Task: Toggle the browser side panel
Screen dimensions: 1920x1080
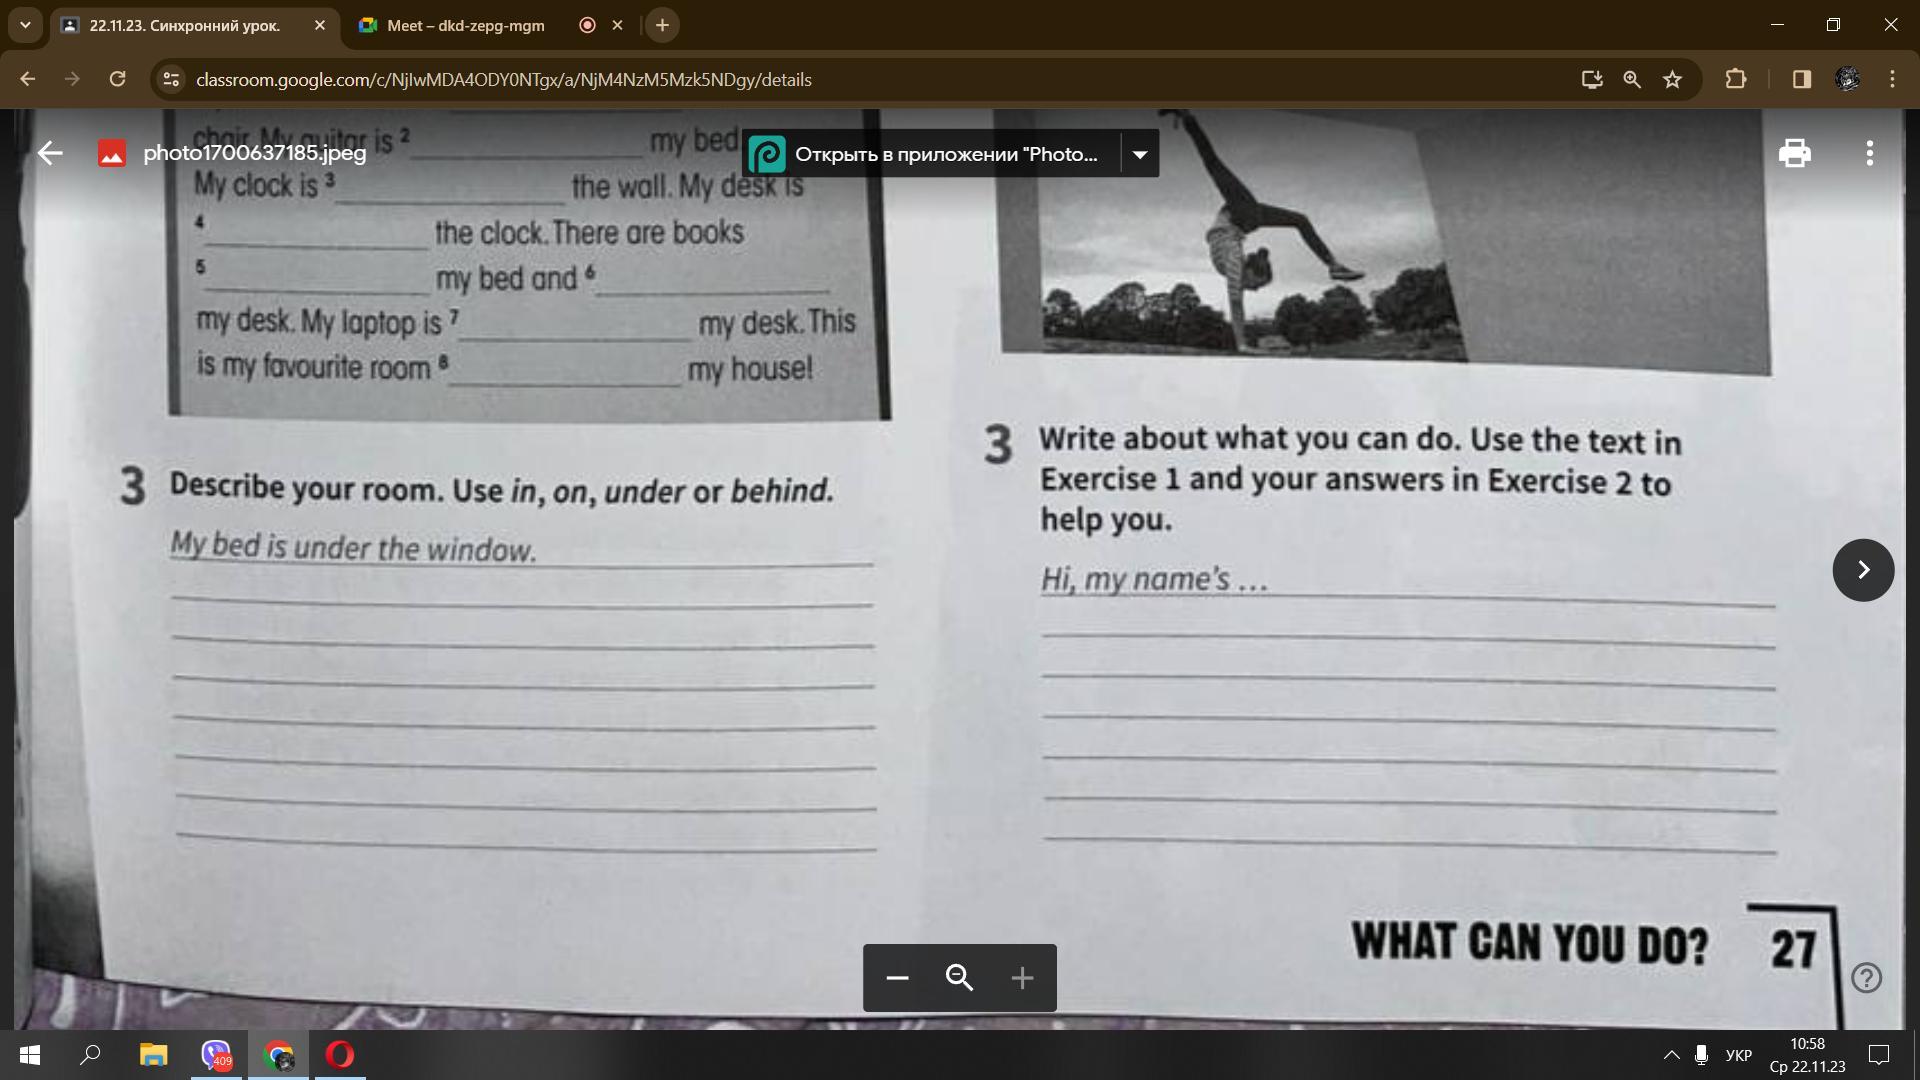Action: click(x=1802, y=80)
